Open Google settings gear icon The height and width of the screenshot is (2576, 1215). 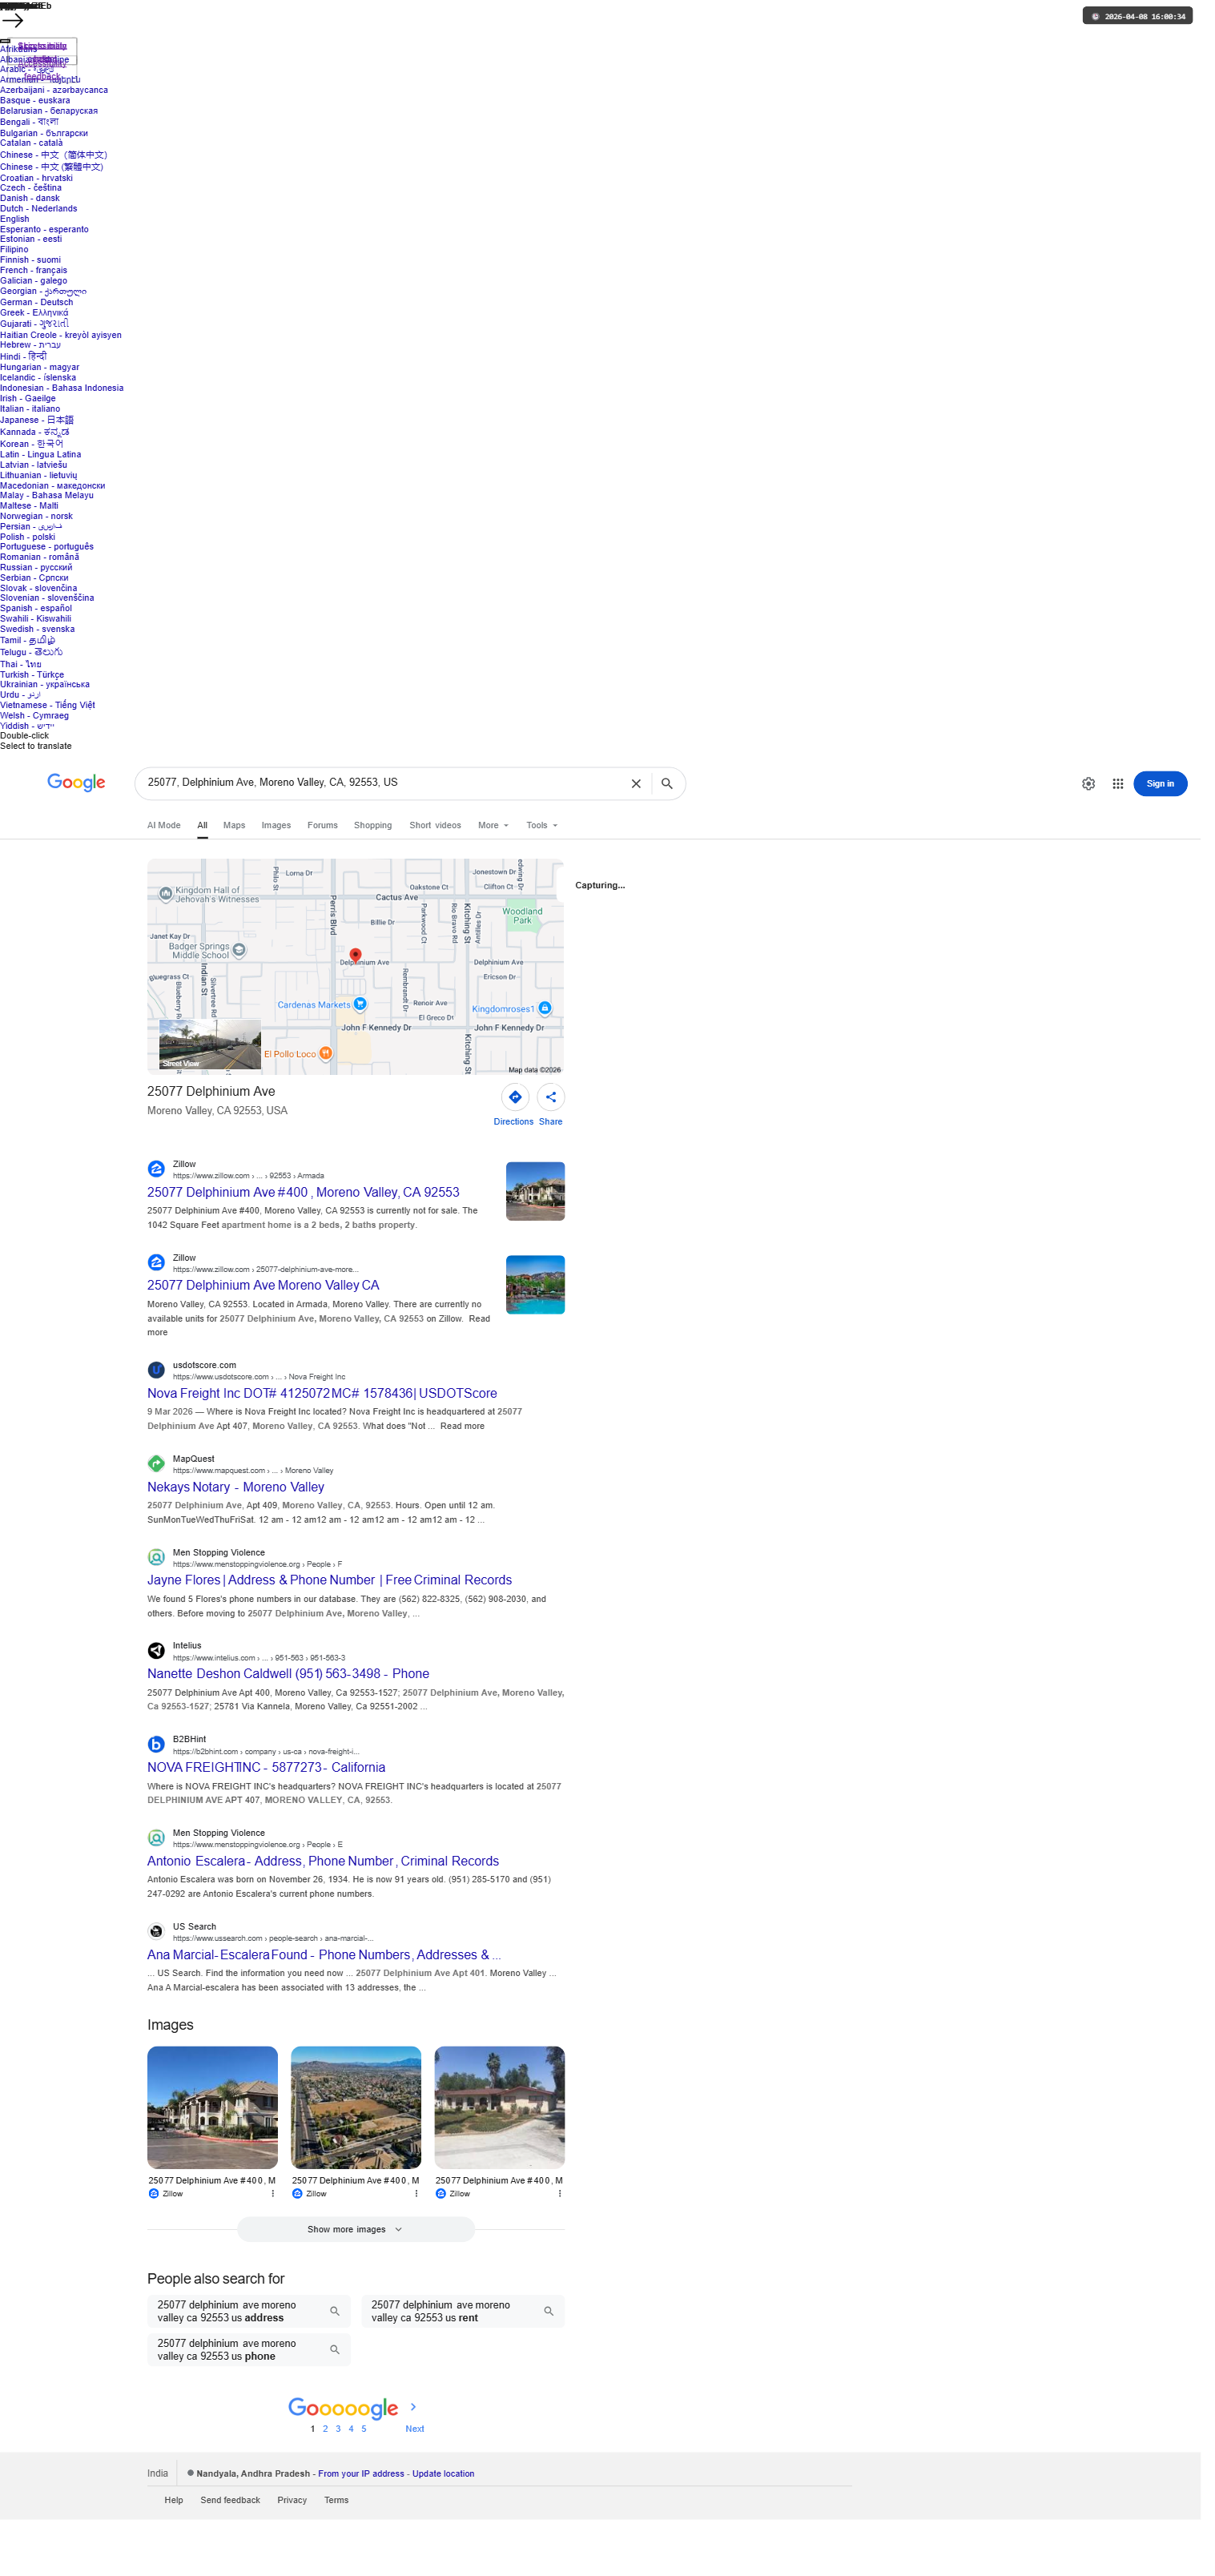point(1088,784)
